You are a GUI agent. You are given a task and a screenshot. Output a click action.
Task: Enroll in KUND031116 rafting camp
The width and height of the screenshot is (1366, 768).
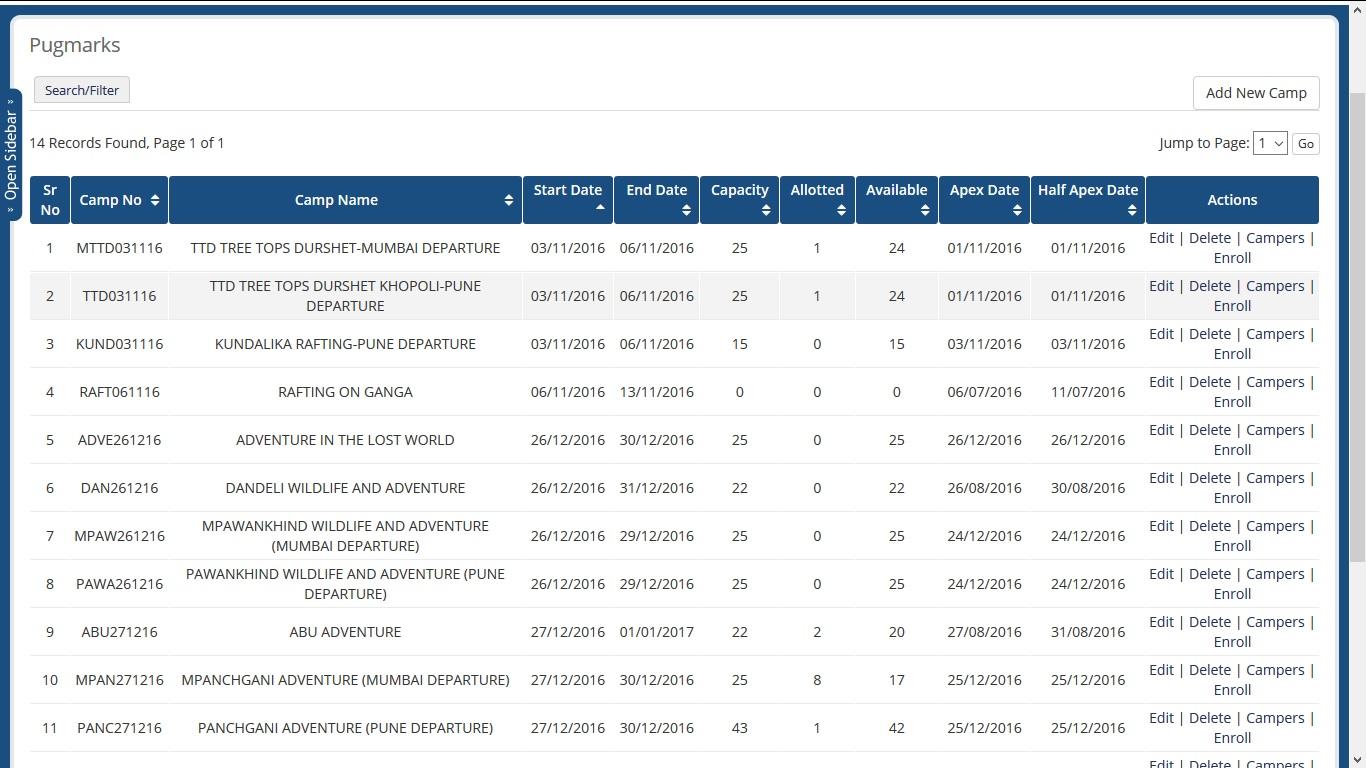point(1232,354)
